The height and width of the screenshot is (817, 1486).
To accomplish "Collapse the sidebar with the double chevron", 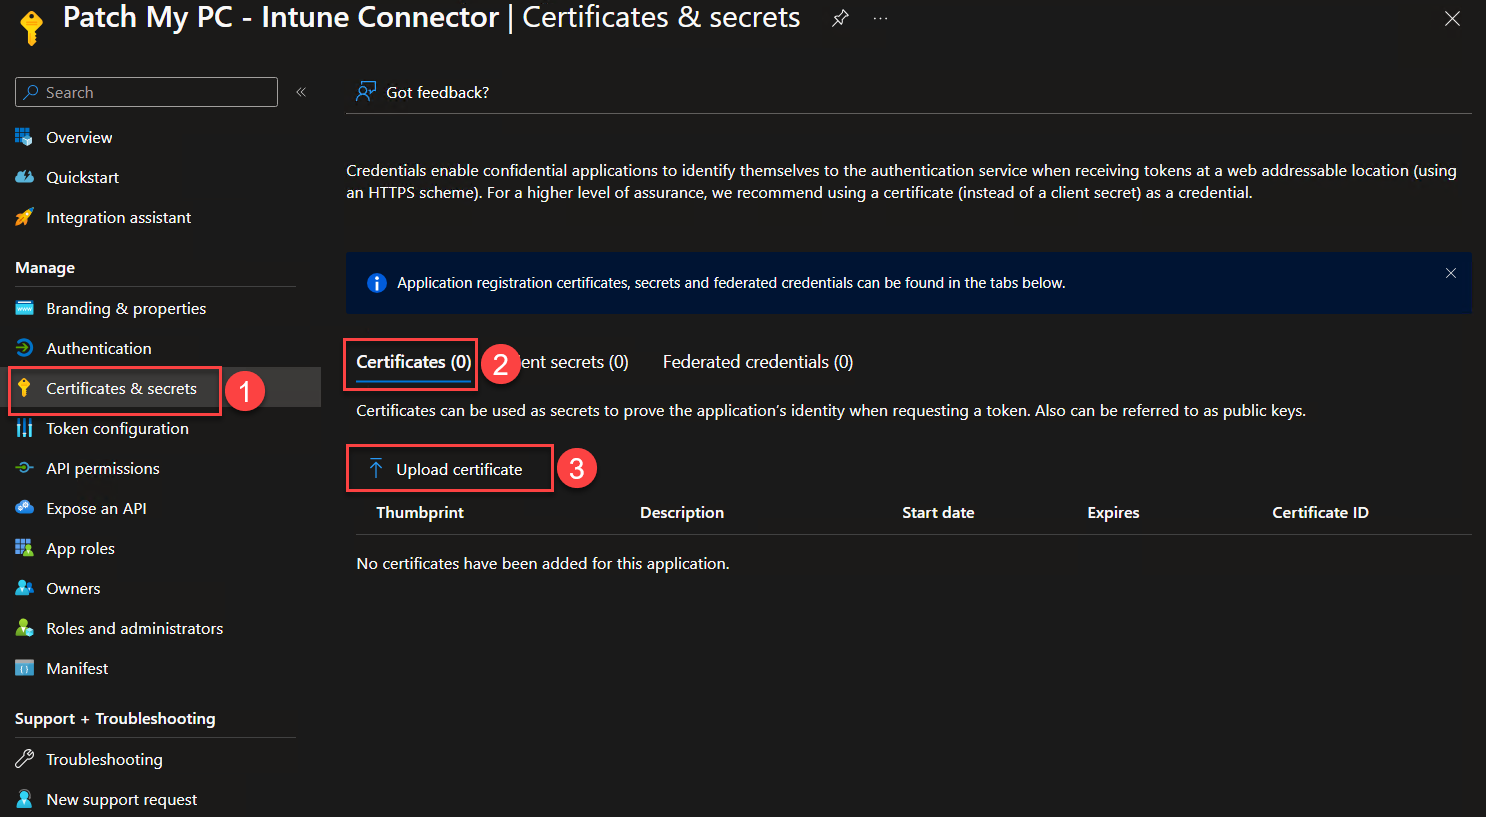I will click(301, 92).
